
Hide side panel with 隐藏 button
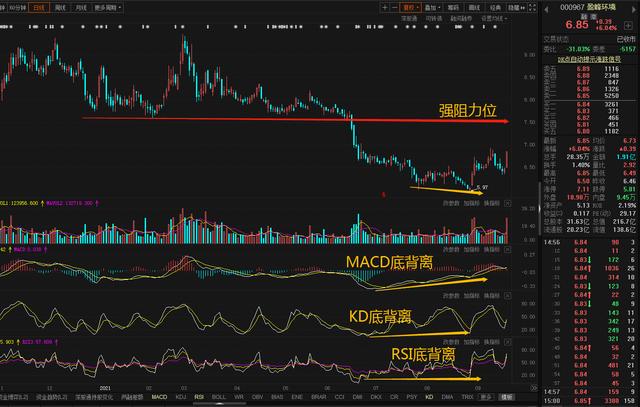(x=516, y=7)
